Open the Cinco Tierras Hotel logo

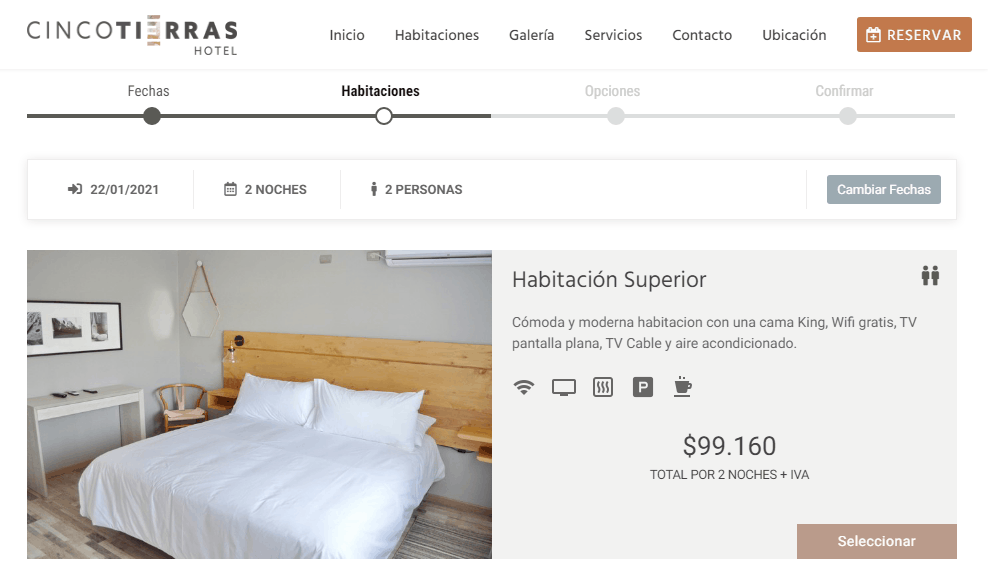tap(132, 37)
